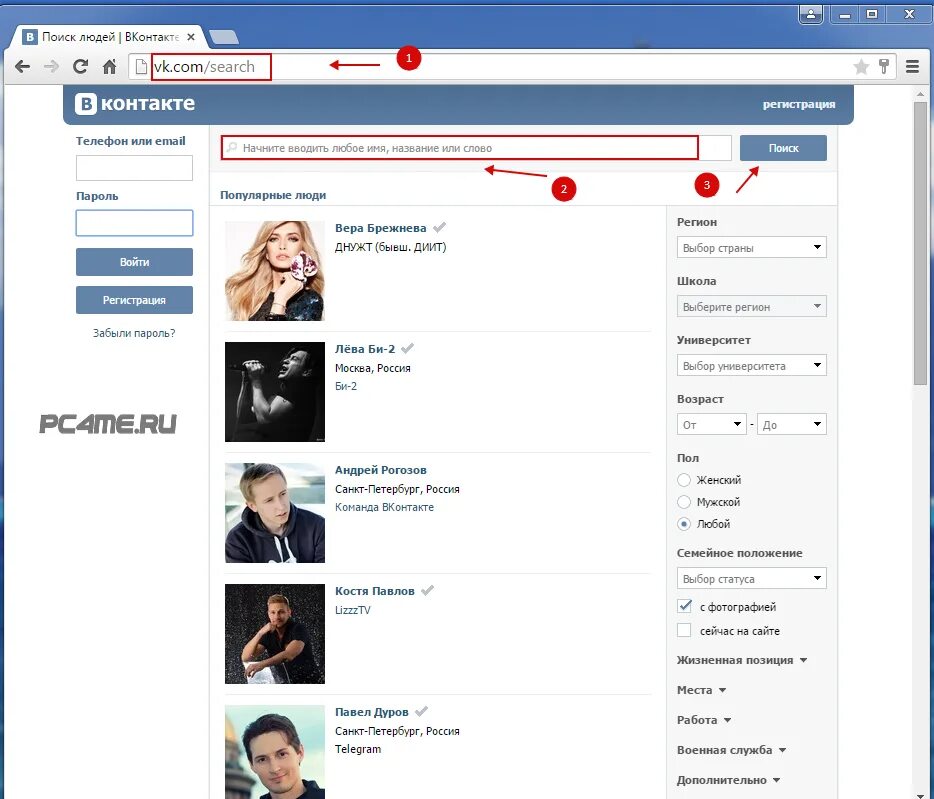The image size is (934, 799).
Task: Open Андрей Рогозов's photo thumbnail
Action: (x=275, y=513)
